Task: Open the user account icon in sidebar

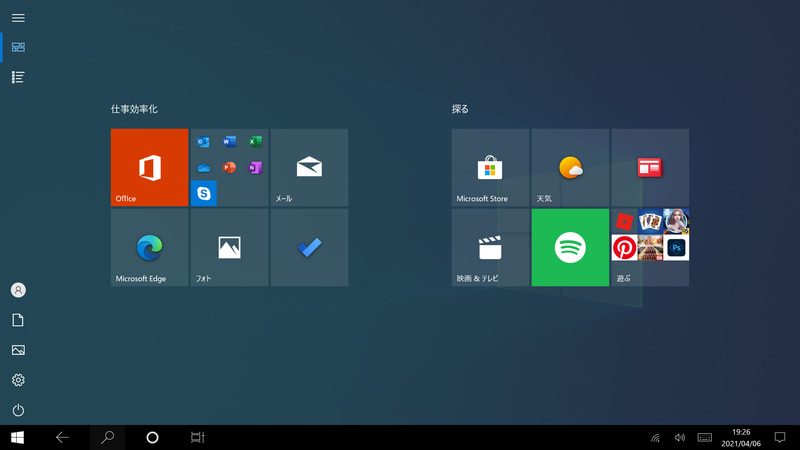Action: (18, 290)
